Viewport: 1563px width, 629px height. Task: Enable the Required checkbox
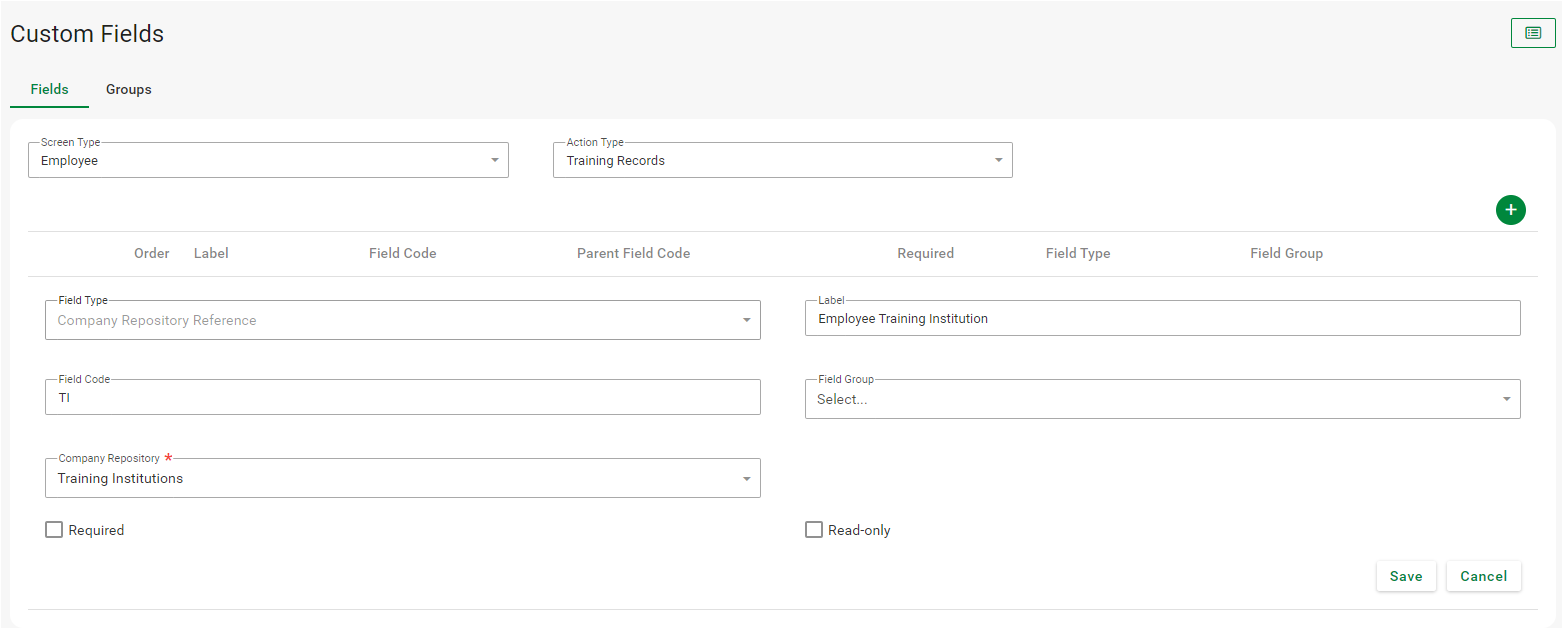click(x=54, y=530)
